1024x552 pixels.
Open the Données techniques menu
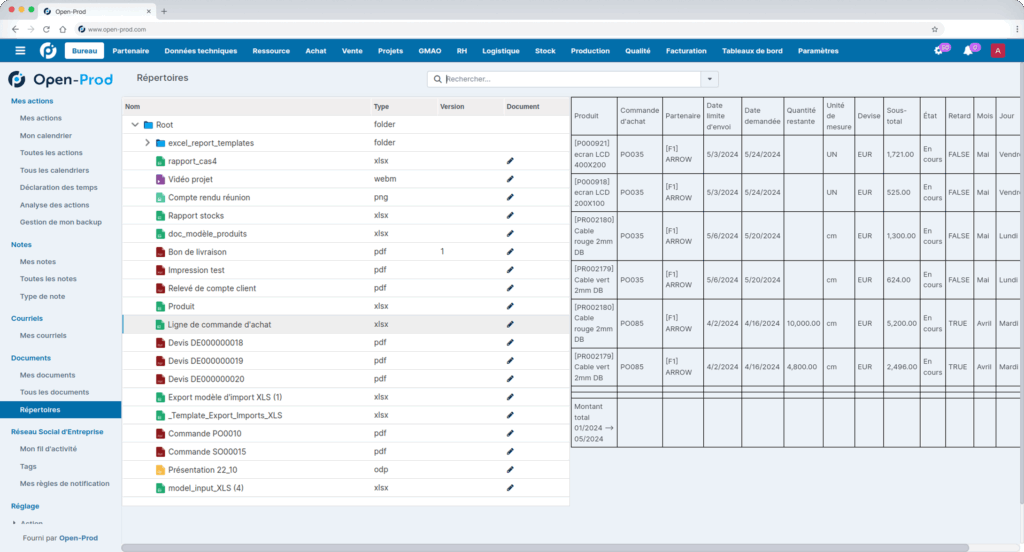click(x=200, y=51)
